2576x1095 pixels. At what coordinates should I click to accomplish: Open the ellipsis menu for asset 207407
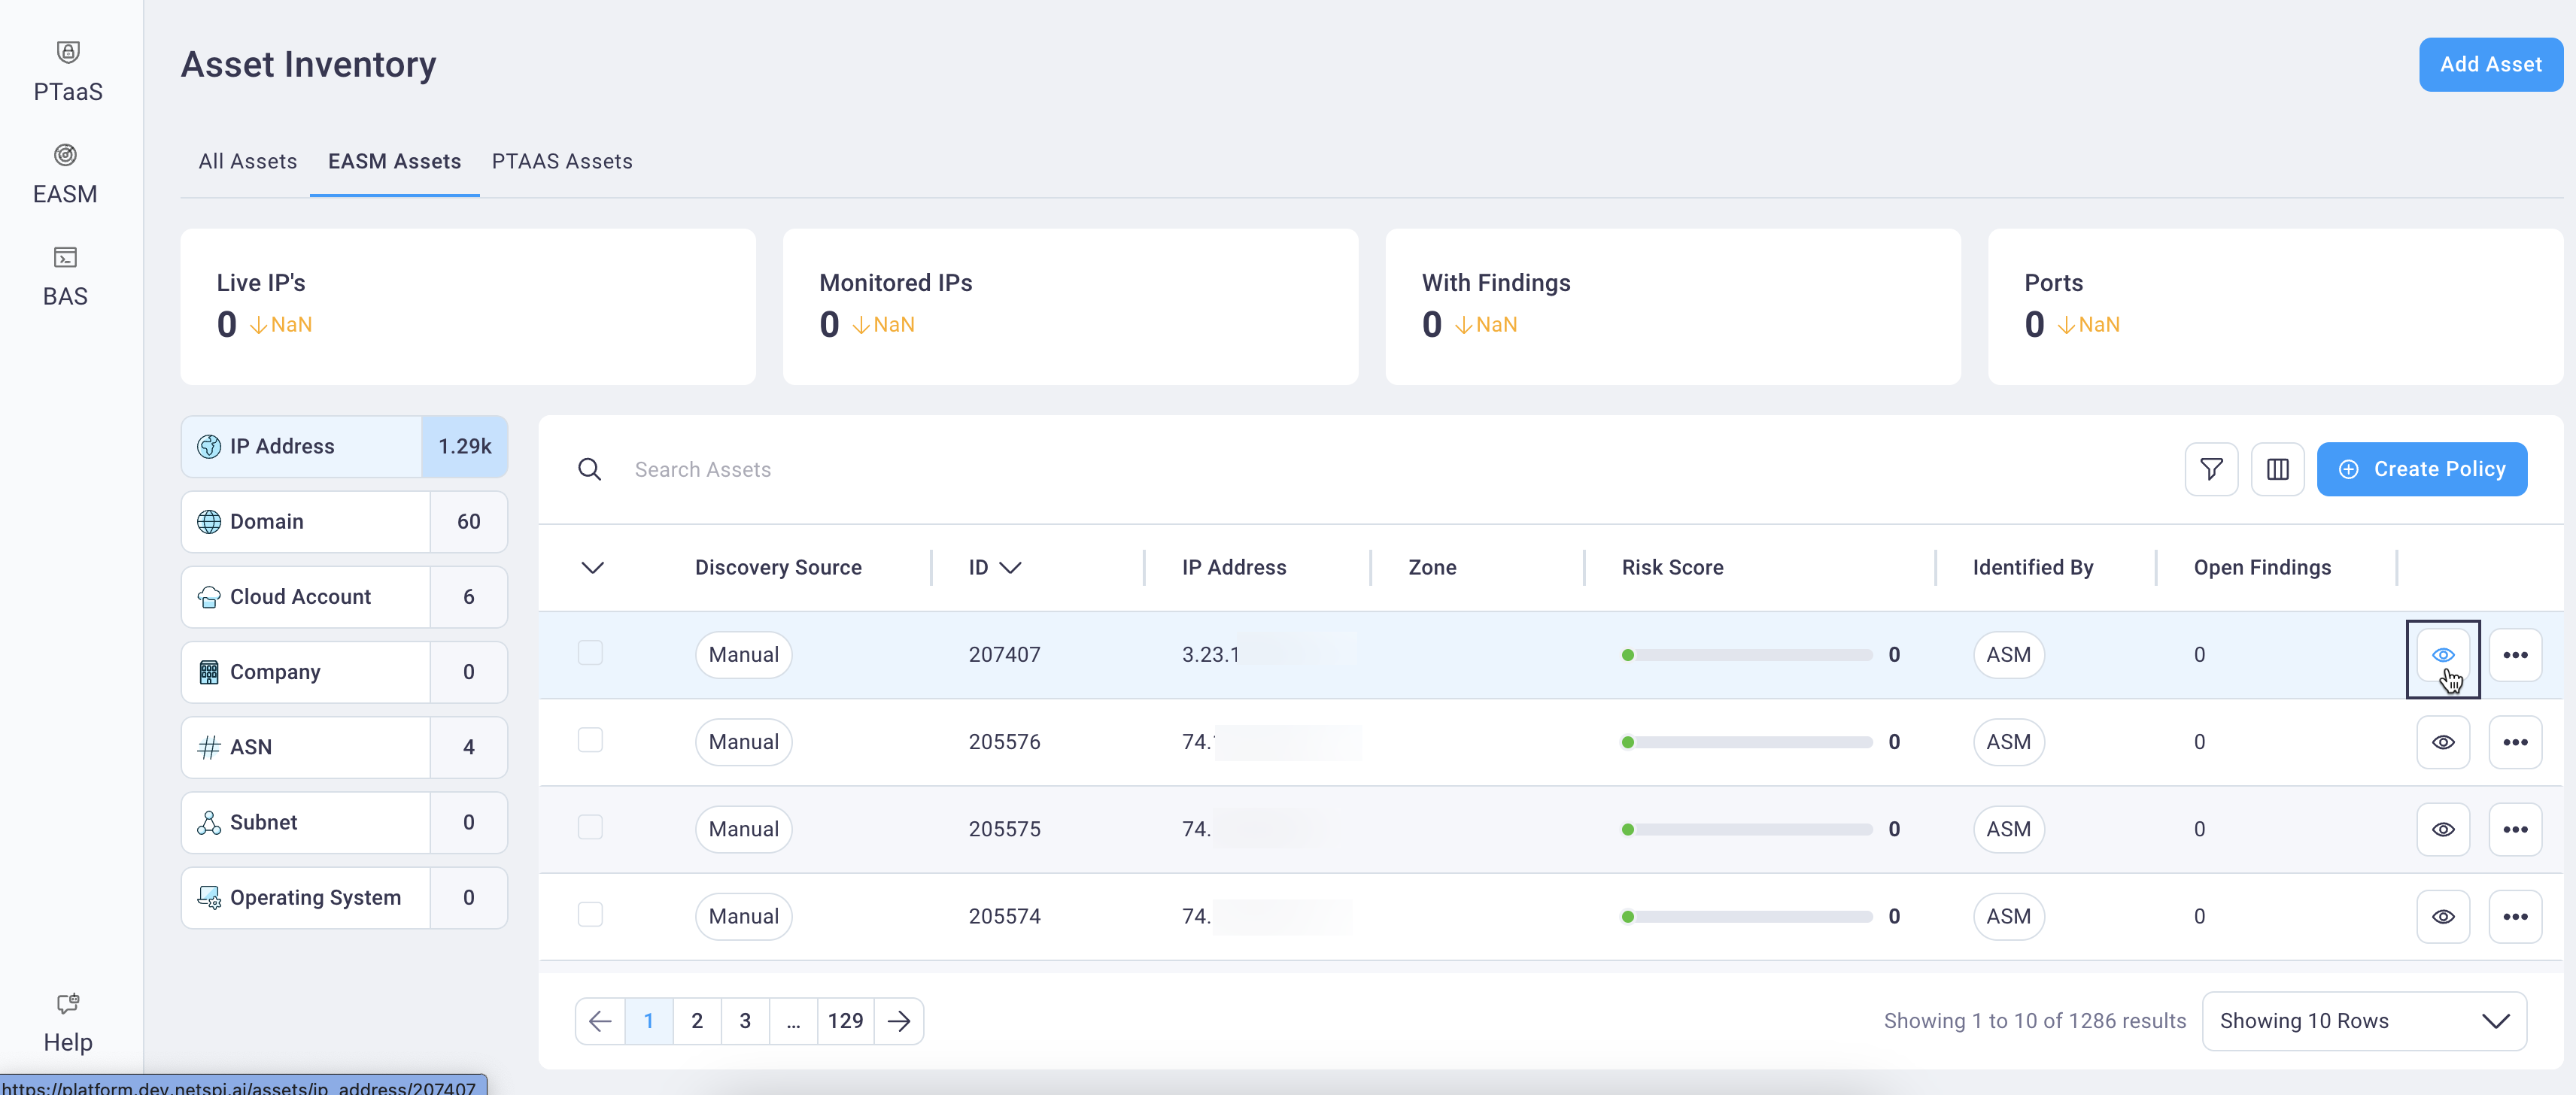pyautogui.click(x=2517, y=655)
